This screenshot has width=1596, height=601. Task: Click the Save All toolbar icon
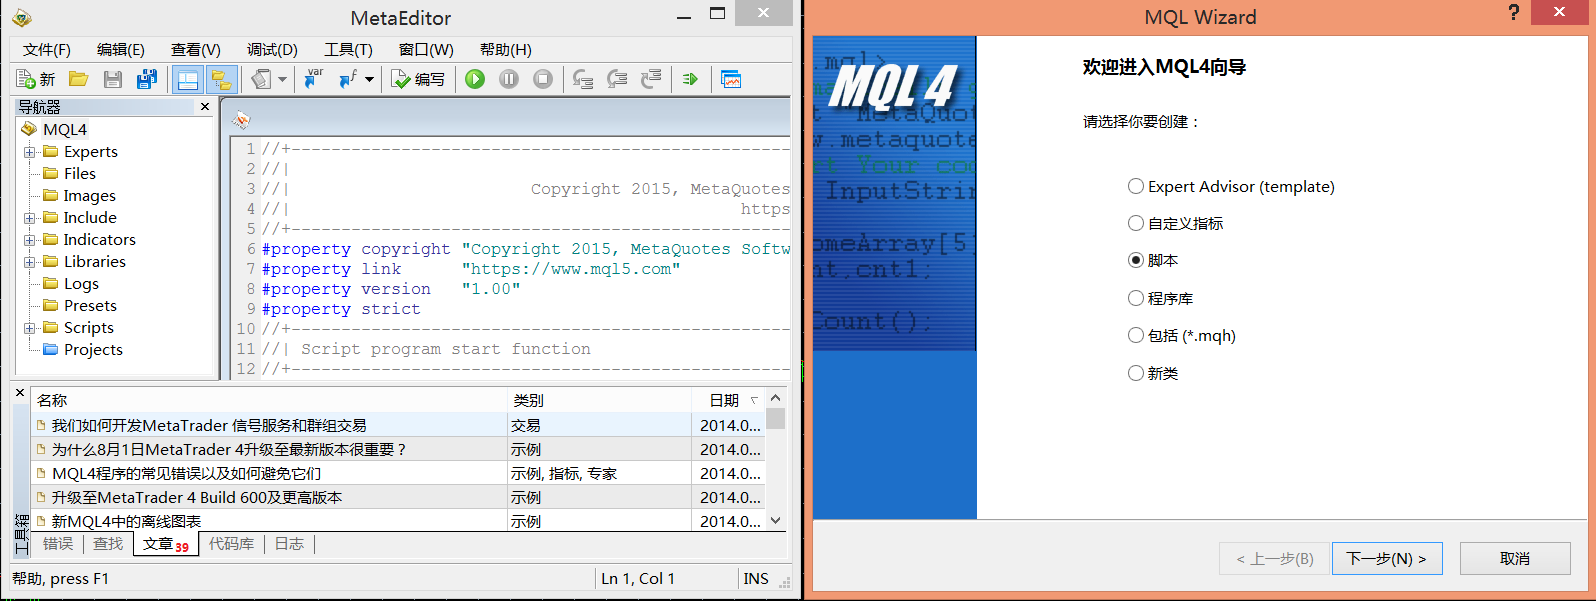pyautogui.click(x=147, y=79)
